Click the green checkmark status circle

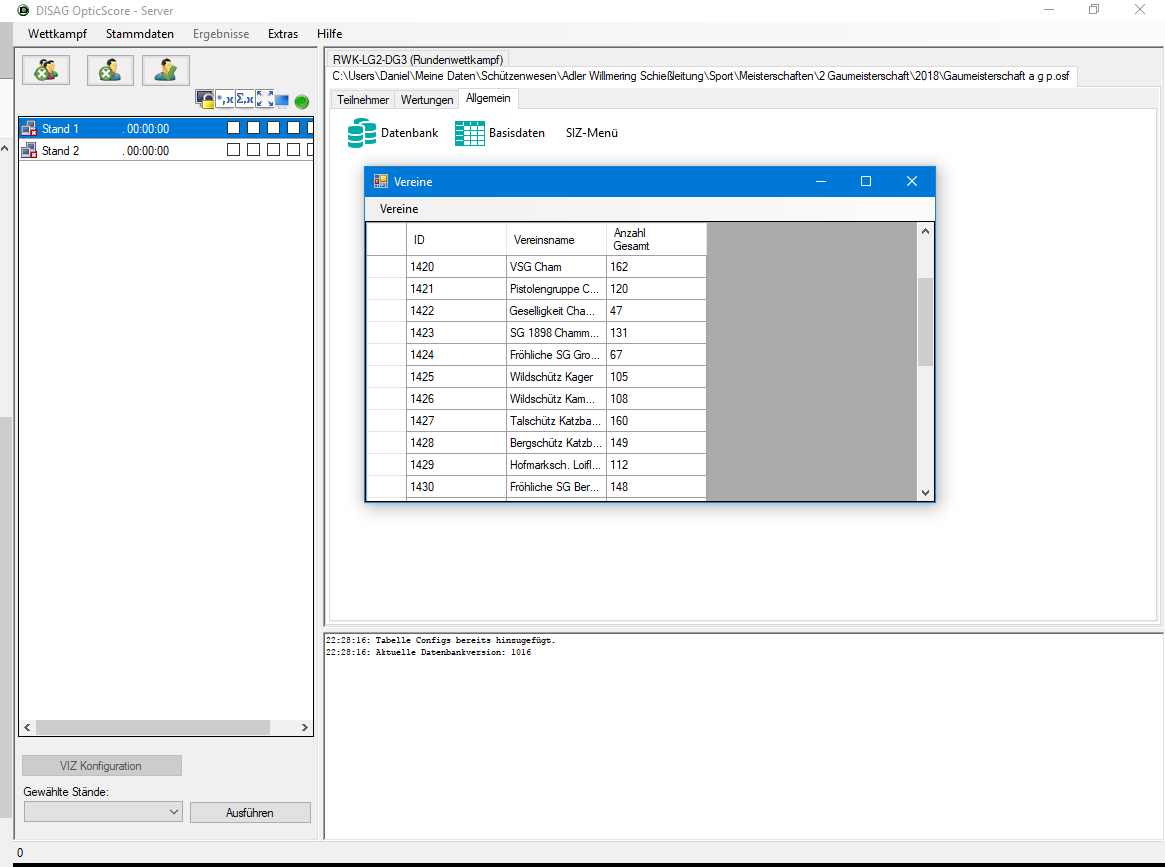point(302,101)
